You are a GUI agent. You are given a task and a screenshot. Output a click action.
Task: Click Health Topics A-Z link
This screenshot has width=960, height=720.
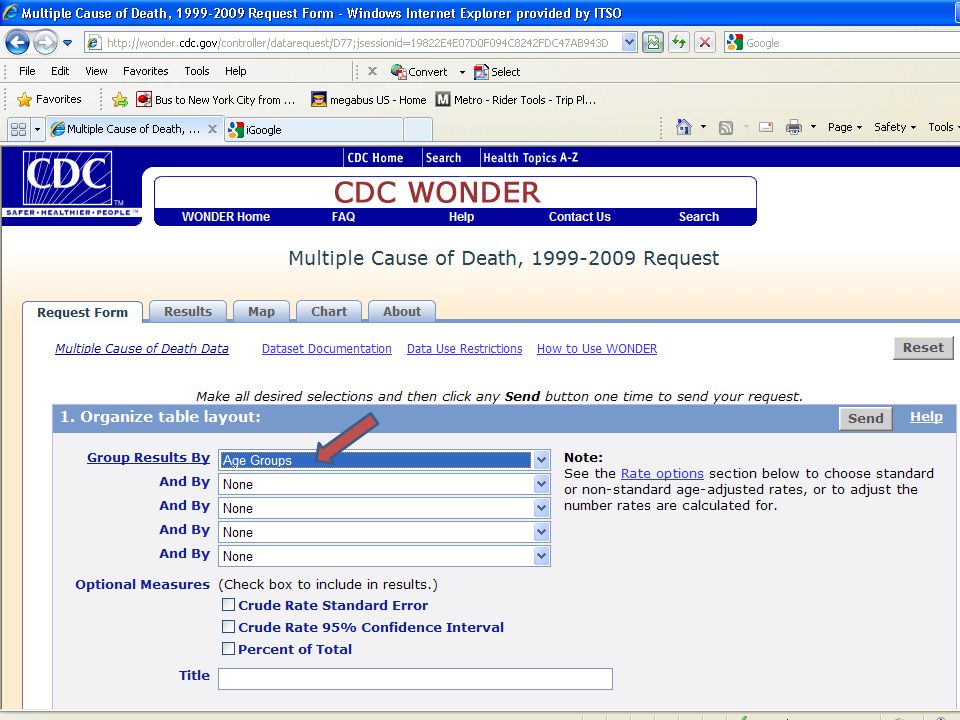point(530,158)
